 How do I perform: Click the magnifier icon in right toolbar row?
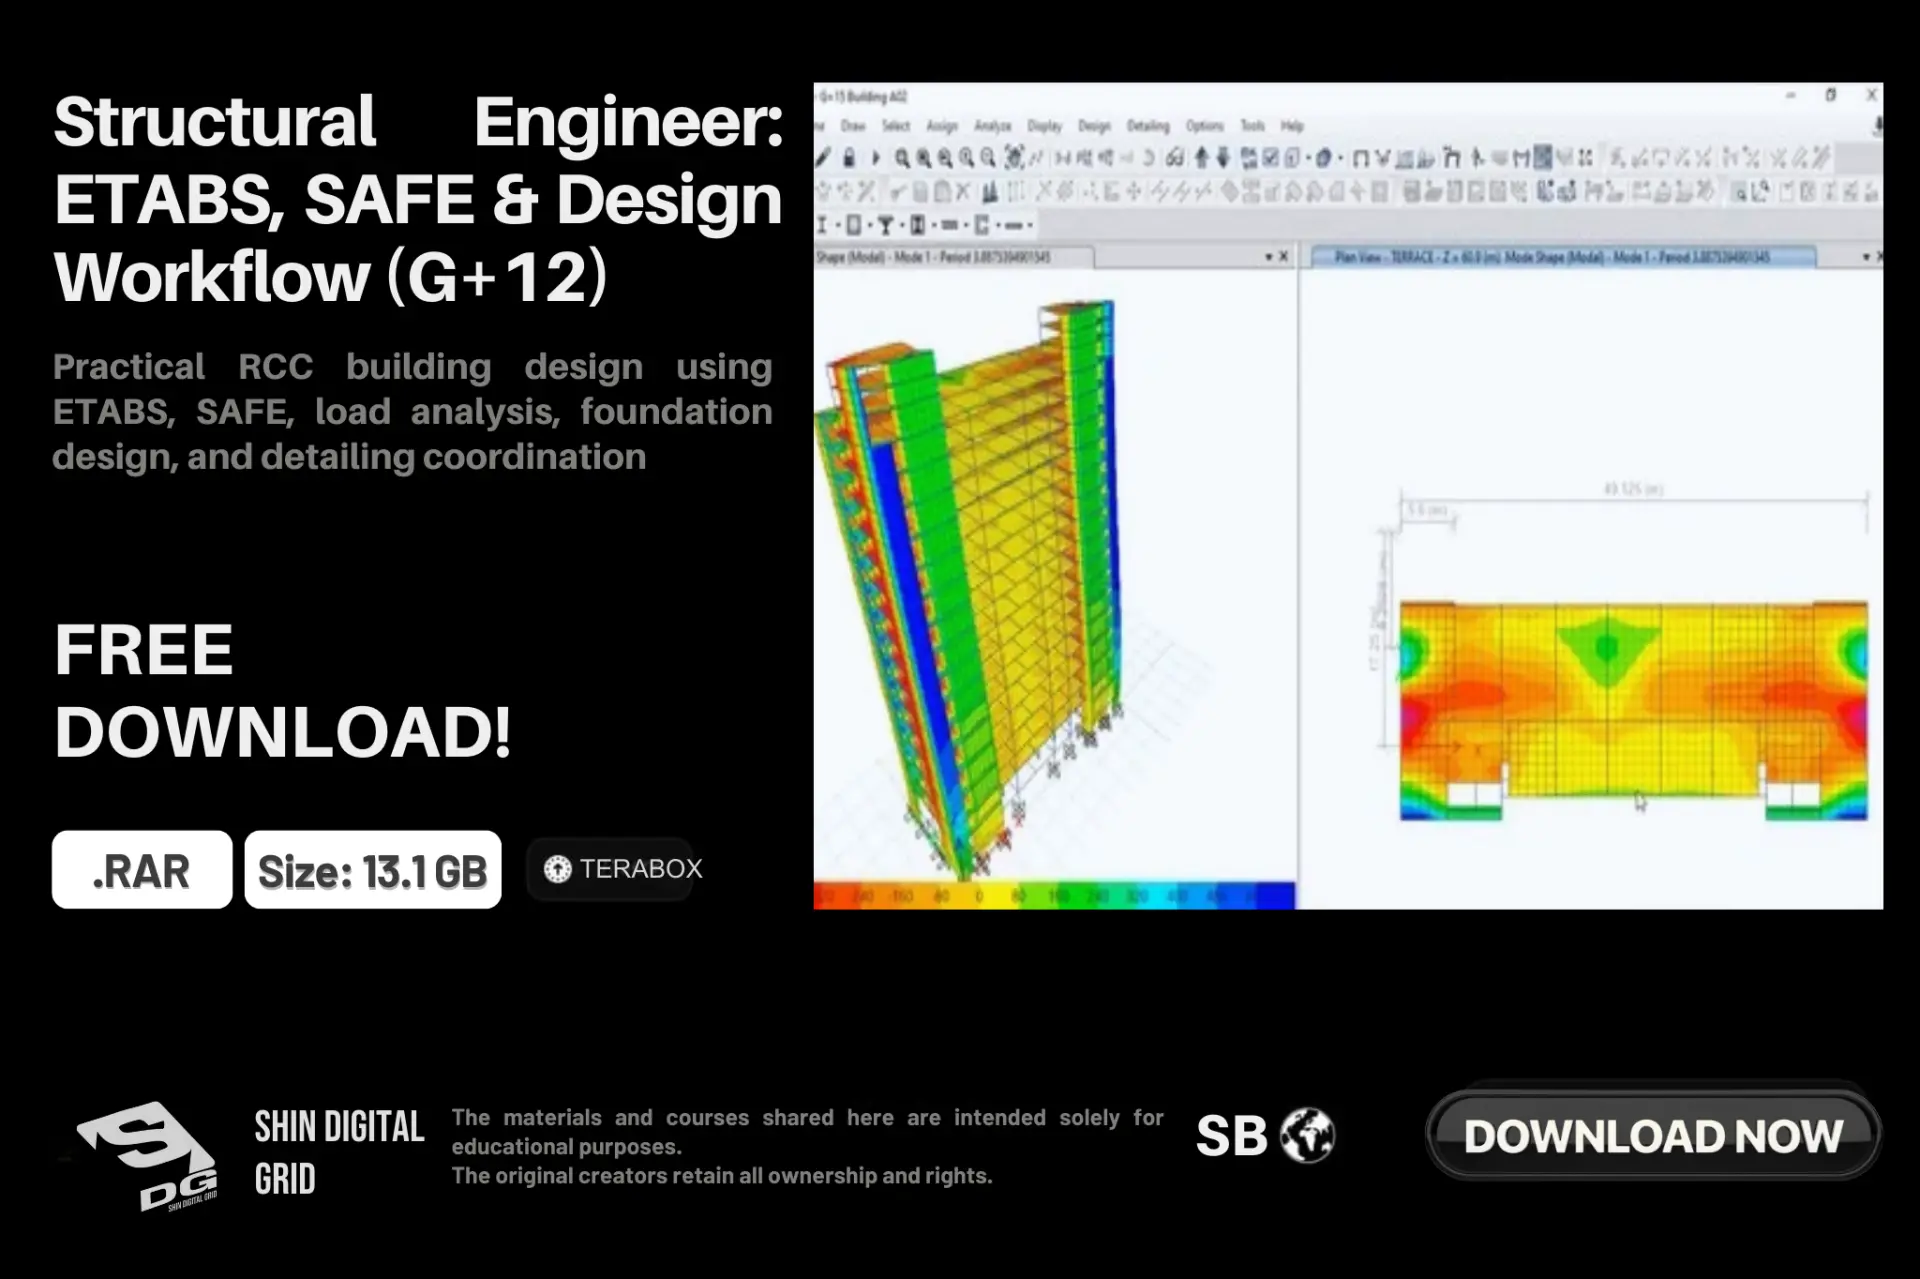[x=1741, y=192]
